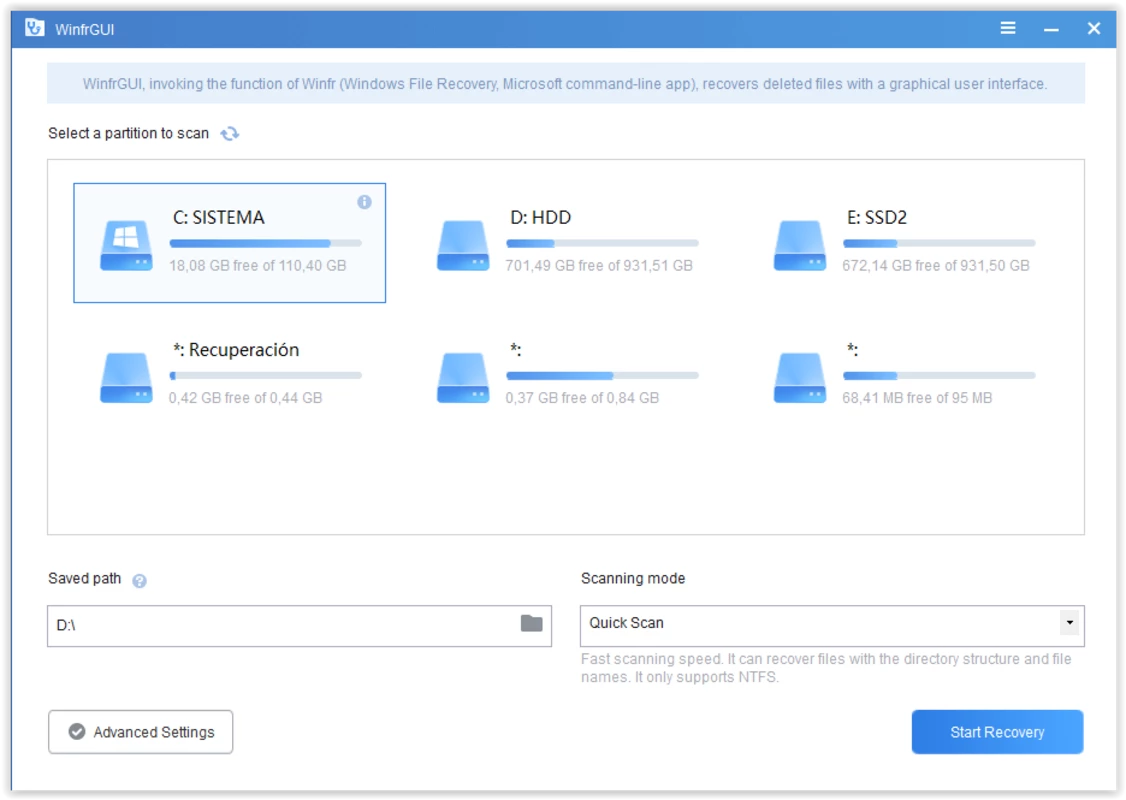Select the Recuperación partition drive icon
This screenshot has width=1126, height=800.
point(126,378)
